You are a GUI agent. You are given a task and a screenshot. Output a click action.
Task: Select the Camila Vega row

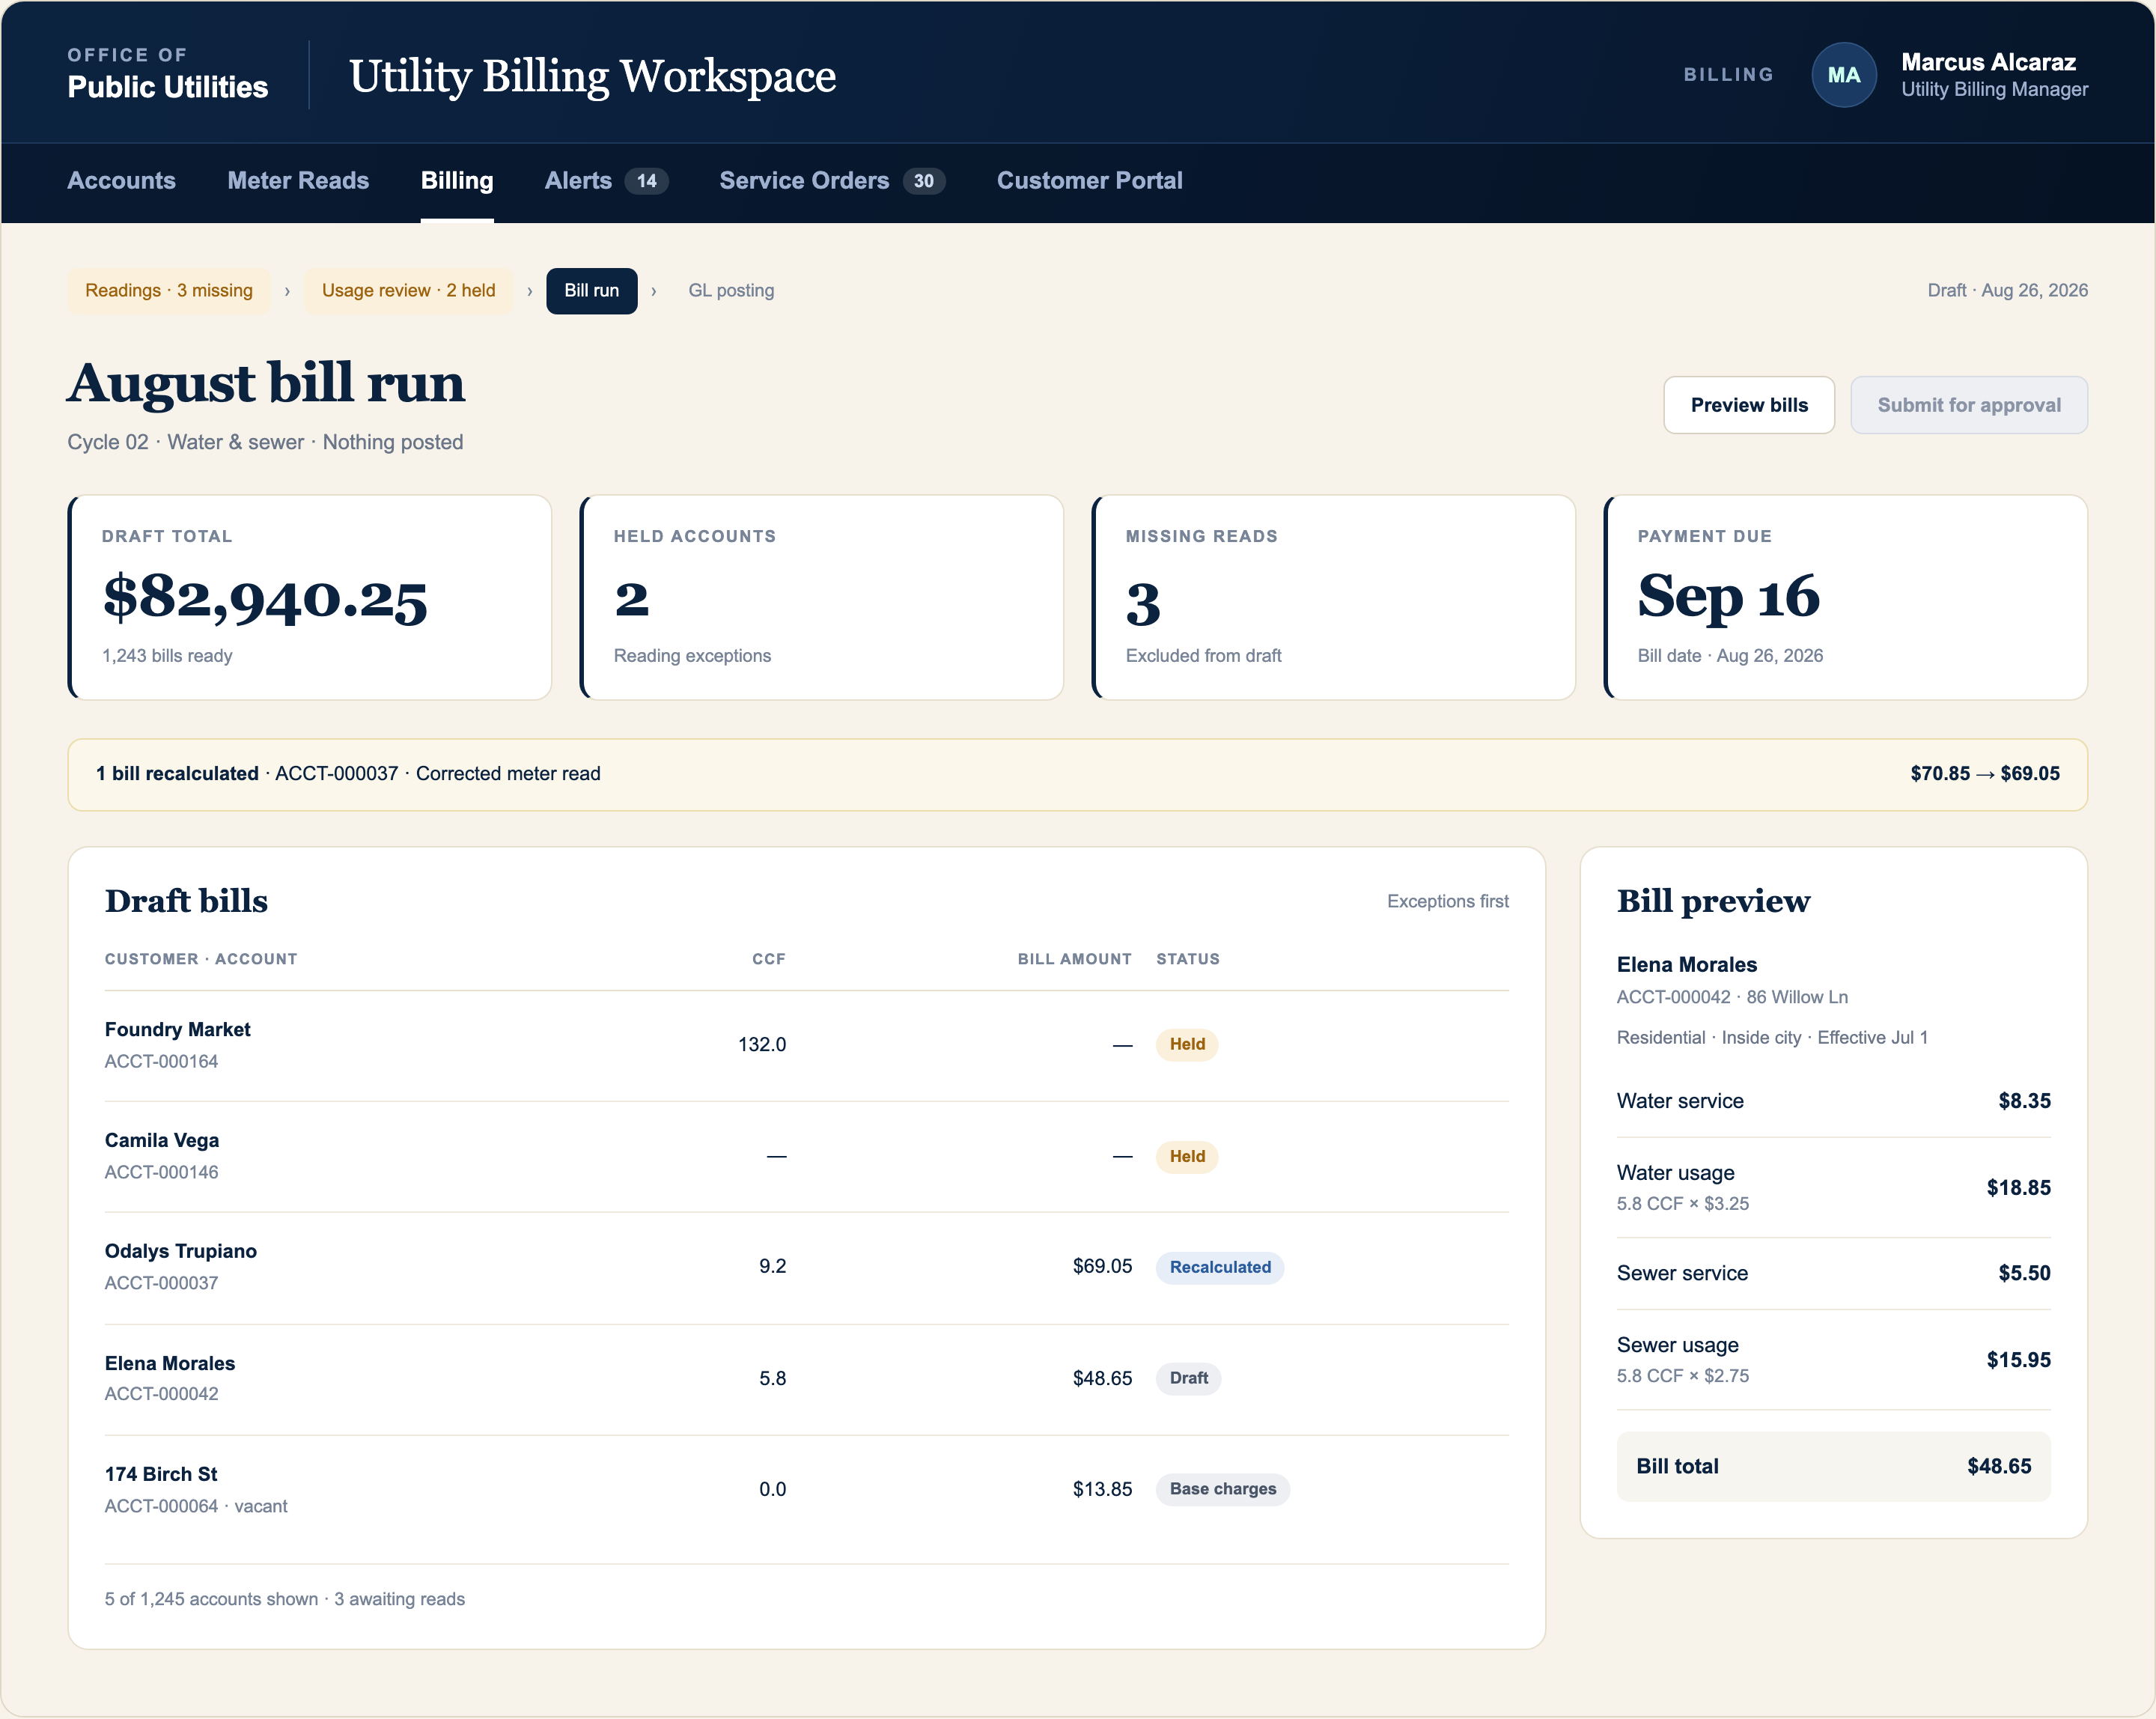click(806, 1157)
